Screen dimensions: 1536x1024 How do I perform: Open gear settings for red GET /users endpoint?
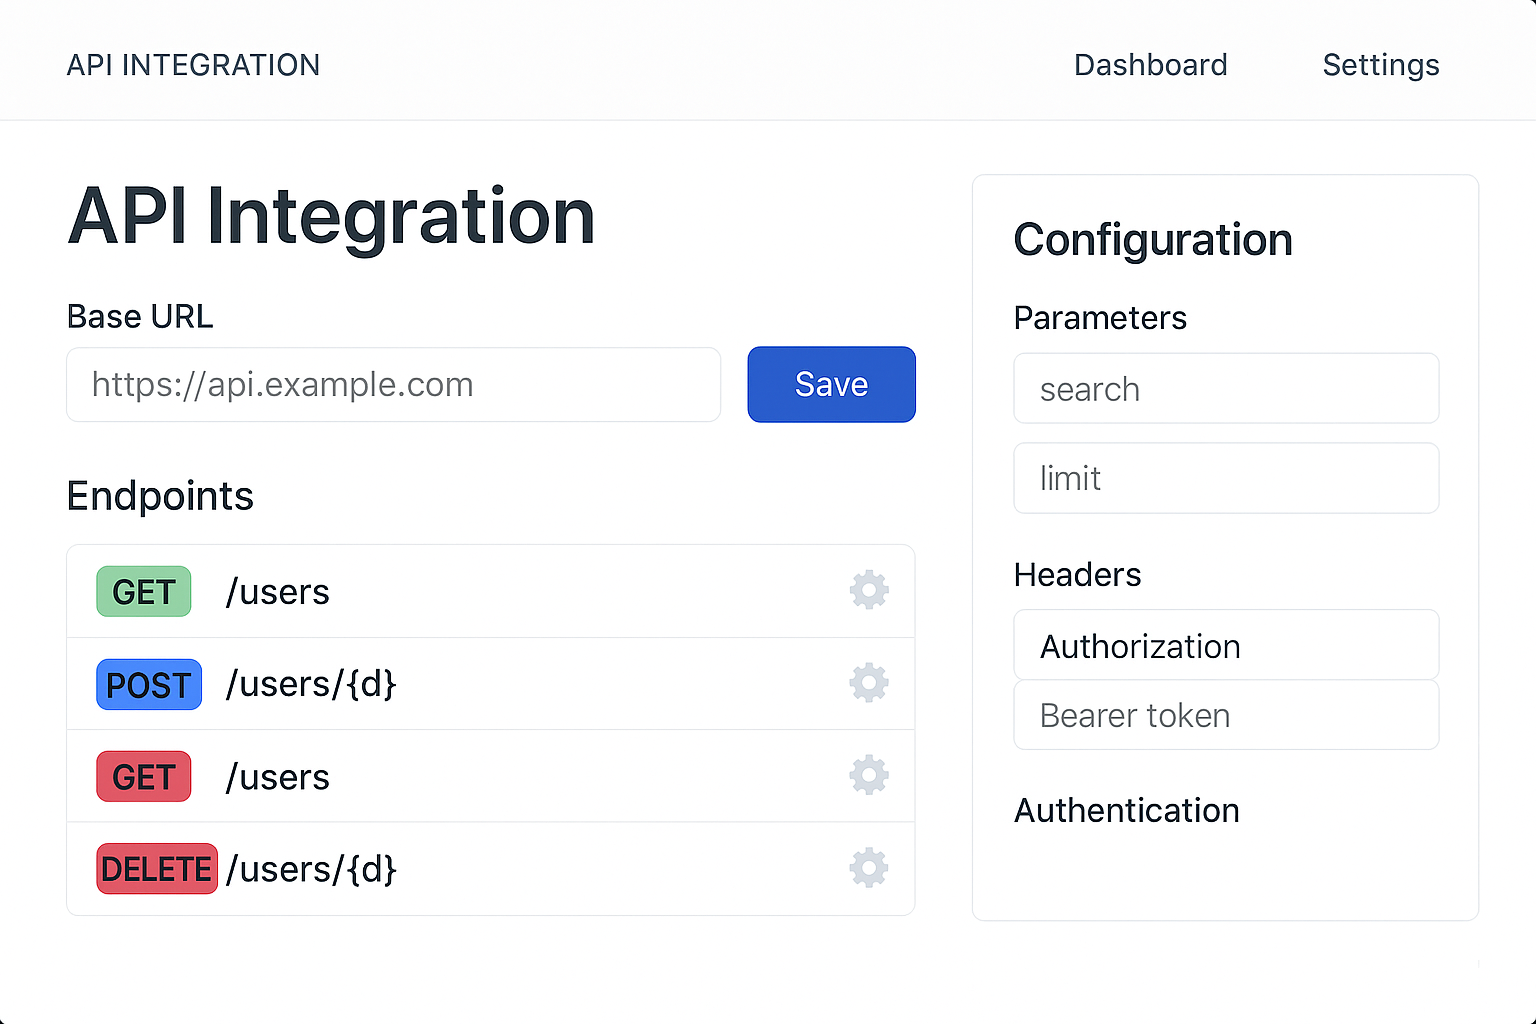click(868, 775)
